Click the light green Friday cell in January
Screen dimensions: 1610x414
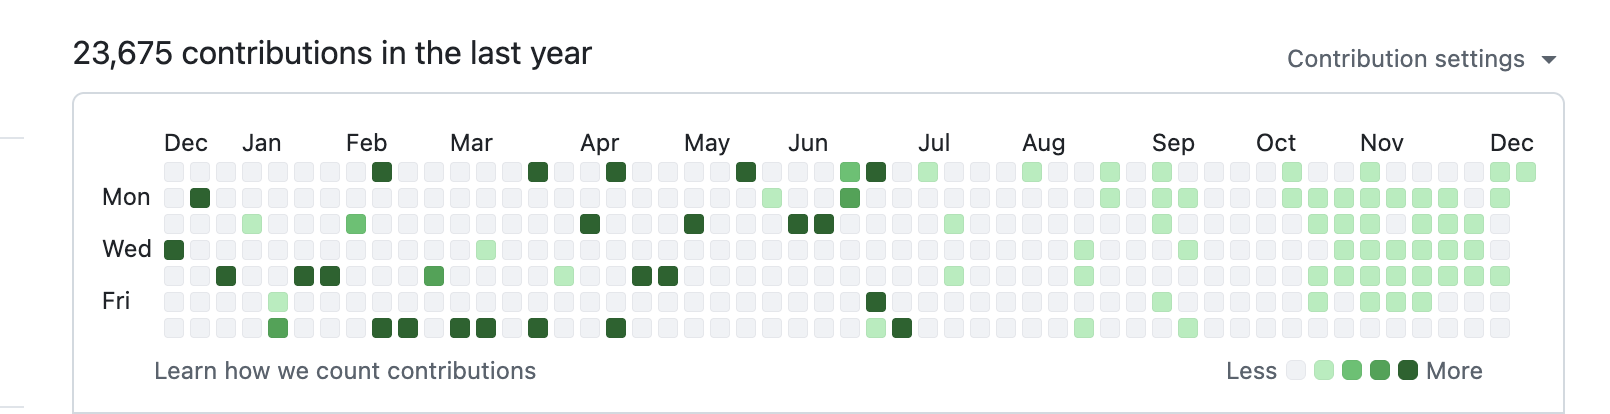(278, 301)
